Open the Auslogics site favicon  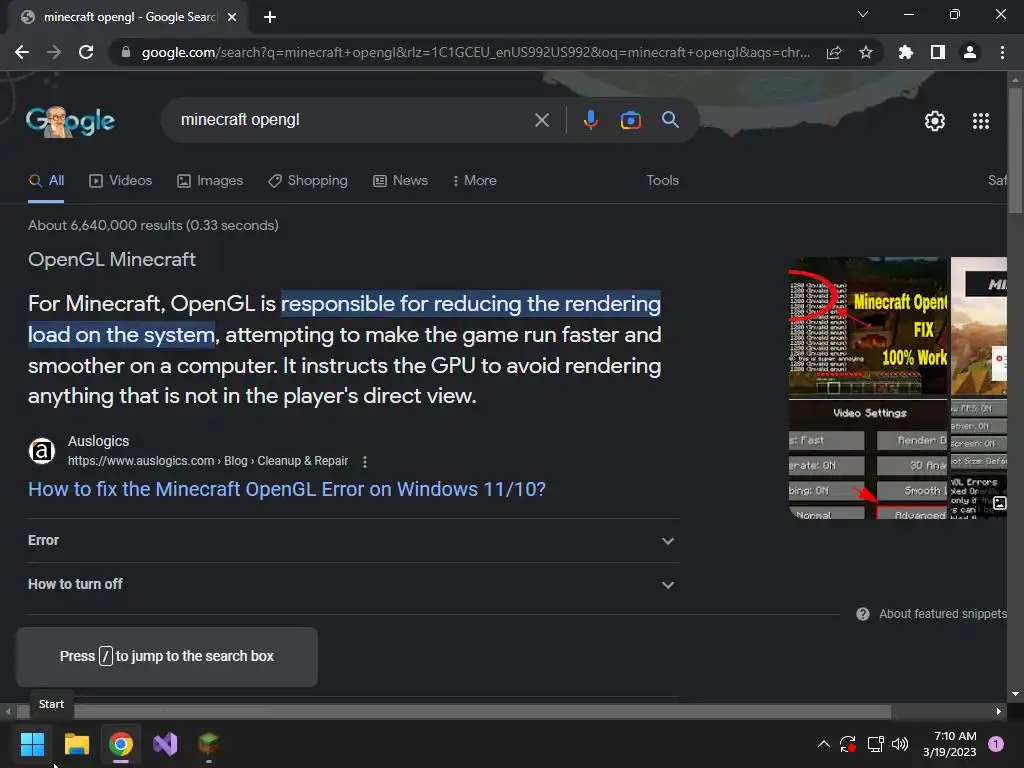[x=42, y=451]
